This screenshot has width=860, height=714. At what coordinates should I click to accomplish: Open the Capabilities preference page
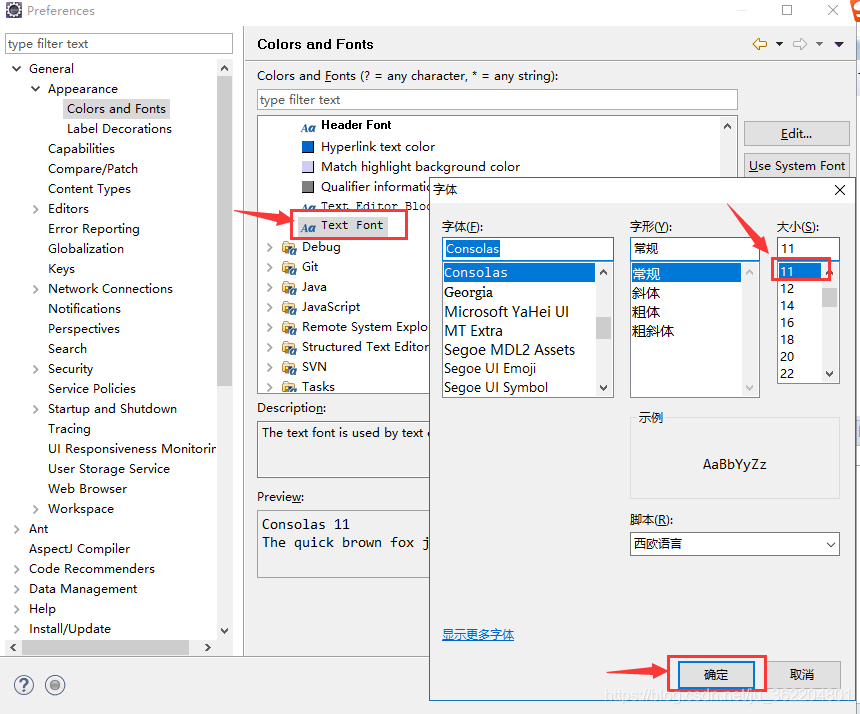(x=81, y=149)
